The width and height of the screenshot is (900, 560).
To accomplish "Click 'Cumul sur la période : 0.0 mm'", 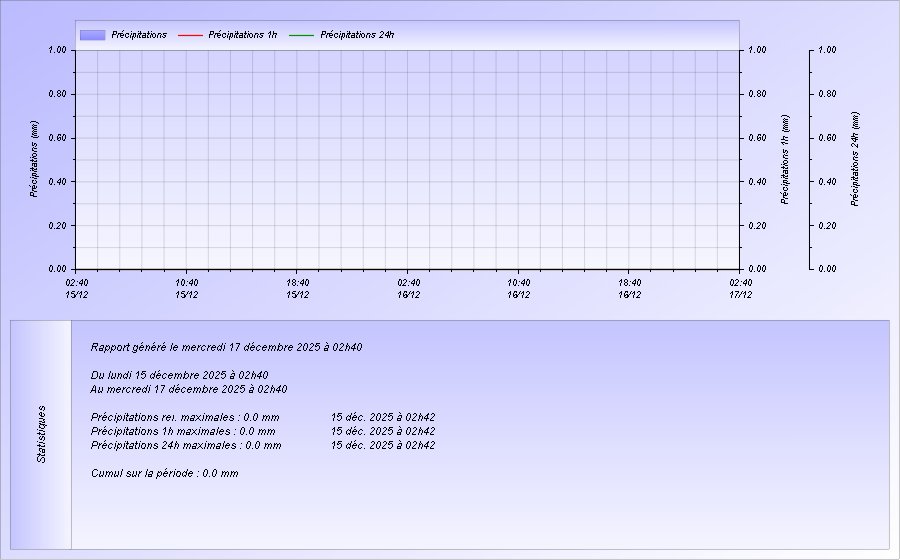I will pyautogui.click(x=164, y=473).
